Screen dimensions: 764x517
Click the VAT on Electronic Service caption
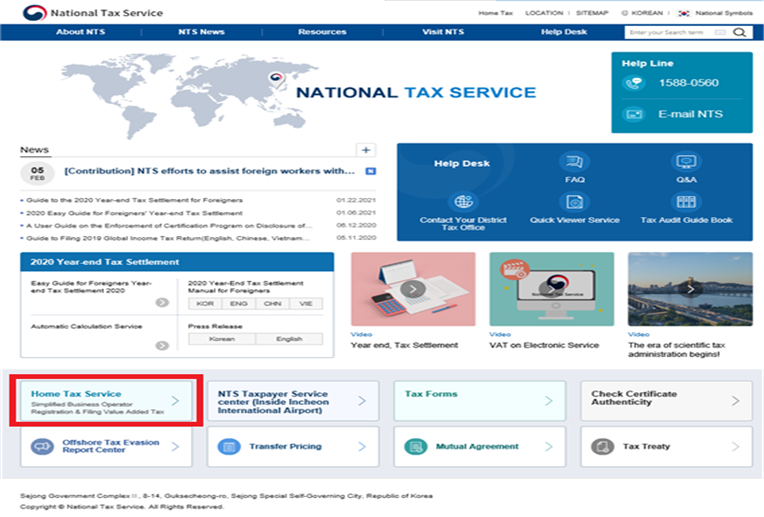point(544,345)
